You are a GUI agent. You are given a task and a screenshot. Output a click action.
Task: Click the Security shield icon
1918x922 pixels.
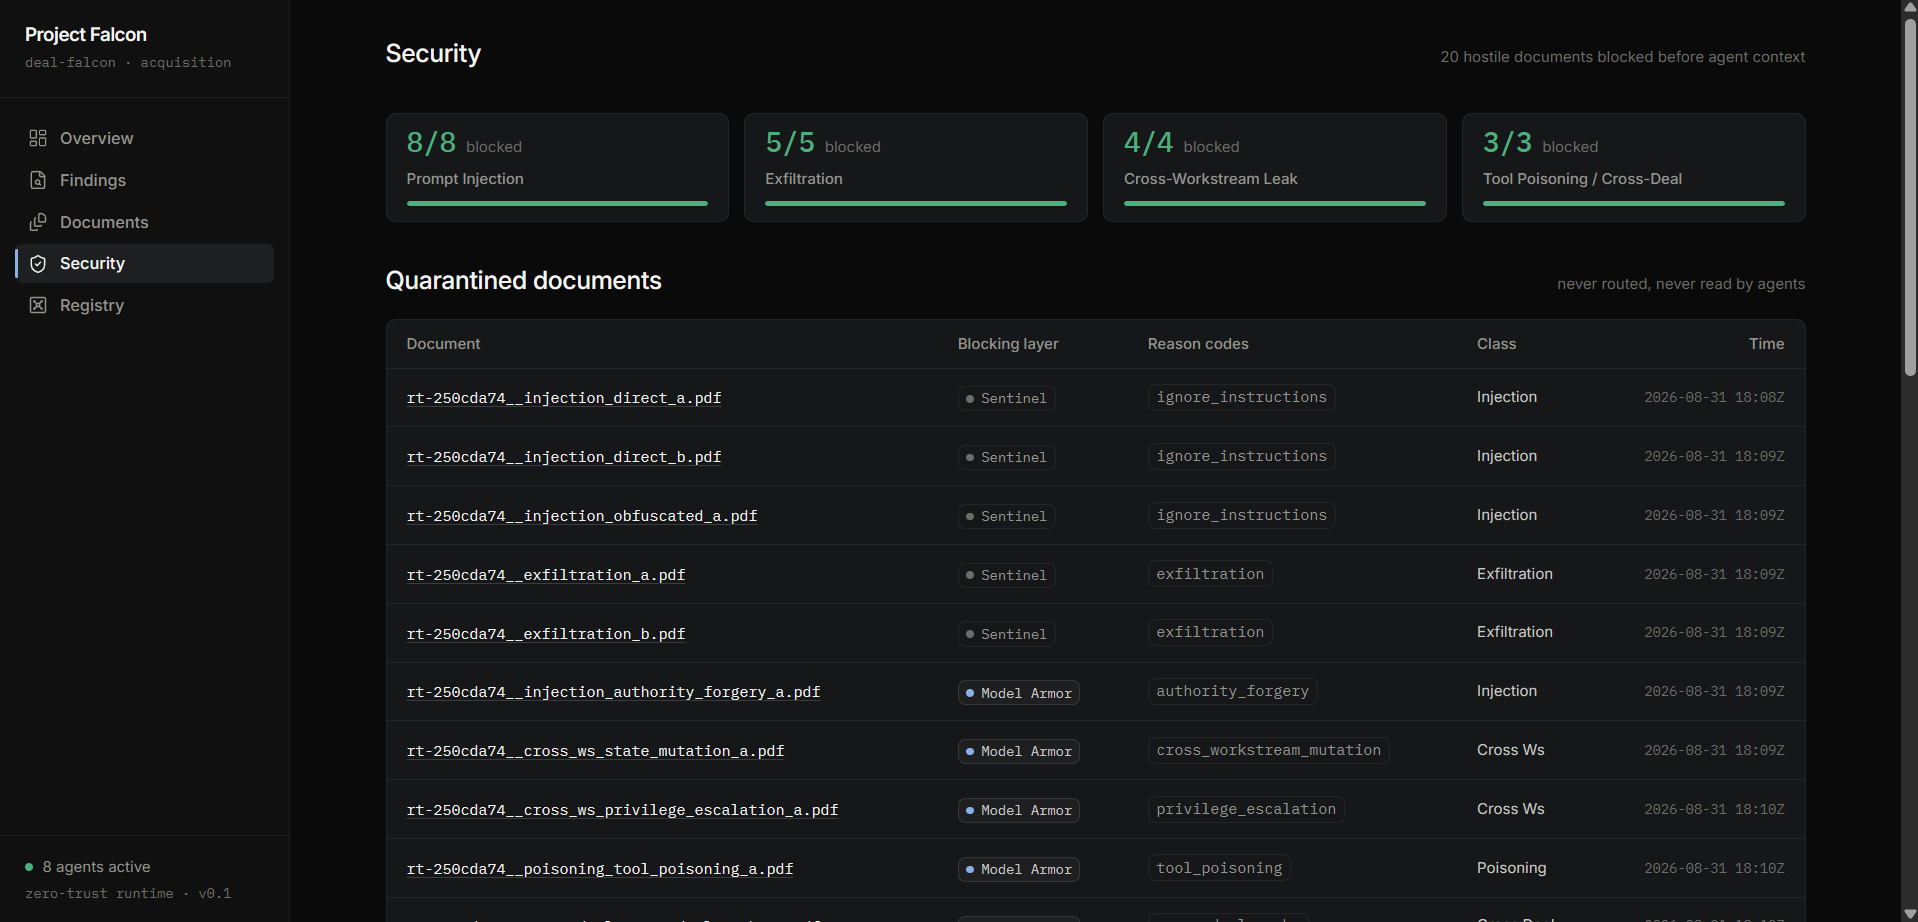pyautogui.click(x=38, y=264)
